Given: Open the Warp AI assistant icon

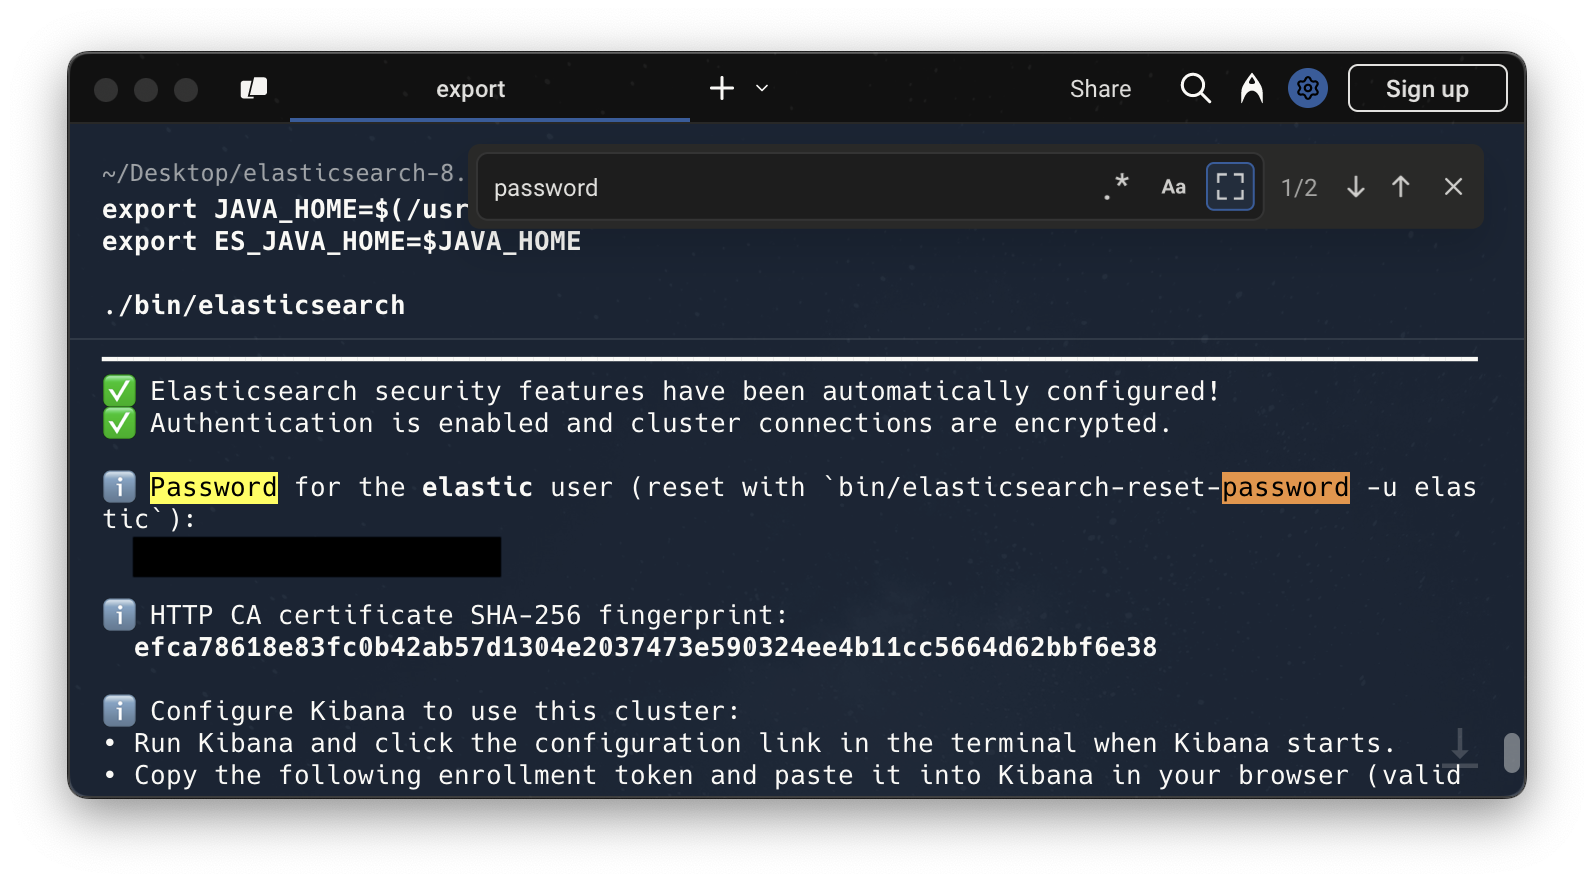Looking at the screenshot, I should tap(1251, 89).
